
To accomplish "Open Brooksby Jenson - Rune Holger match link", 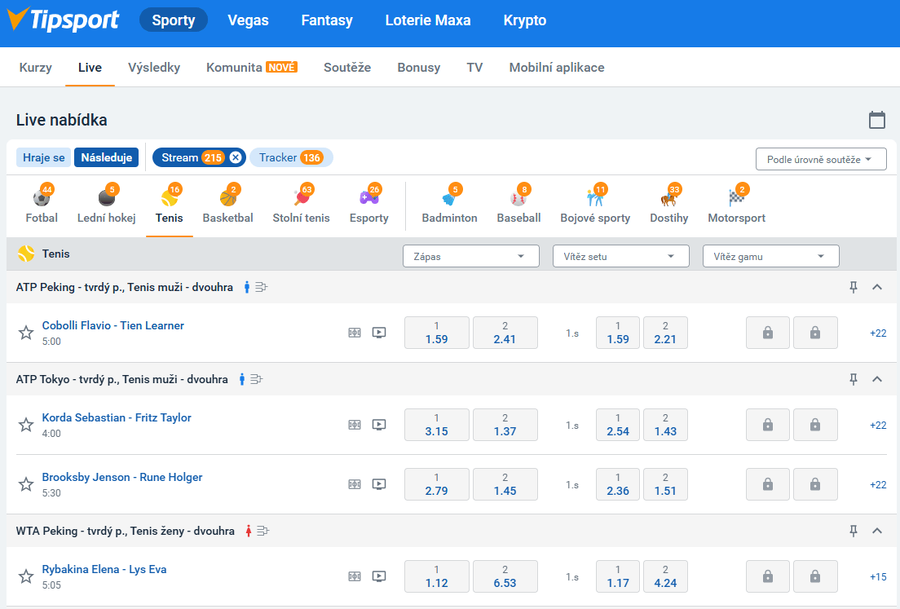I will pos(122,477).
